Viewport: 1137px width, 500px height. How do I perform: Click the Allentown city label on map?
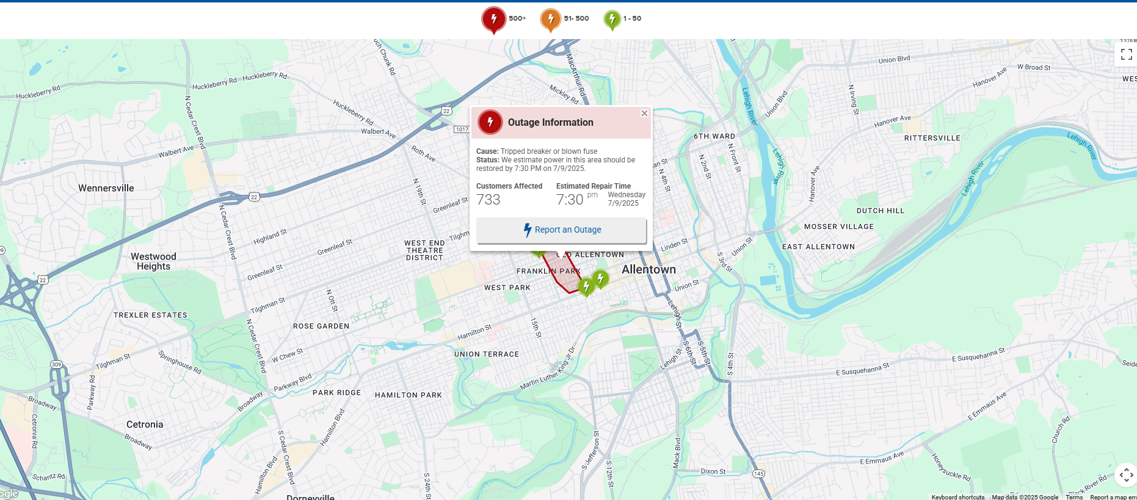[x=648, y=270]
